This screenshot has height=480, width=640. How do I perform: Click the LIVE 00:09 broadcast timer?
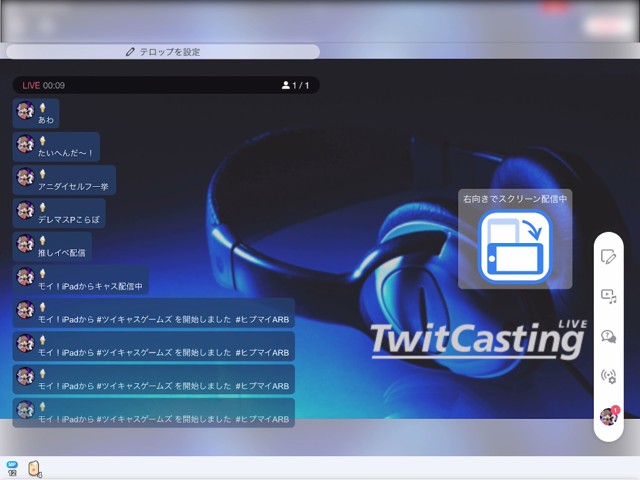click(44, 85)
